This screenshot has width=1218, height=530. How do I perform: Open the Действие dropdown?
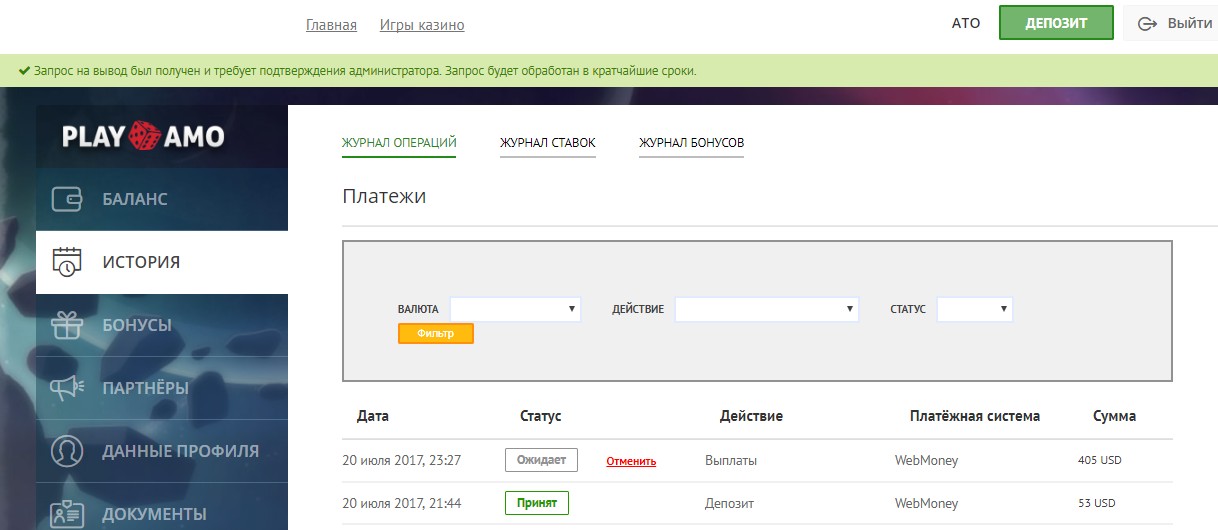[x=767, y=309]
